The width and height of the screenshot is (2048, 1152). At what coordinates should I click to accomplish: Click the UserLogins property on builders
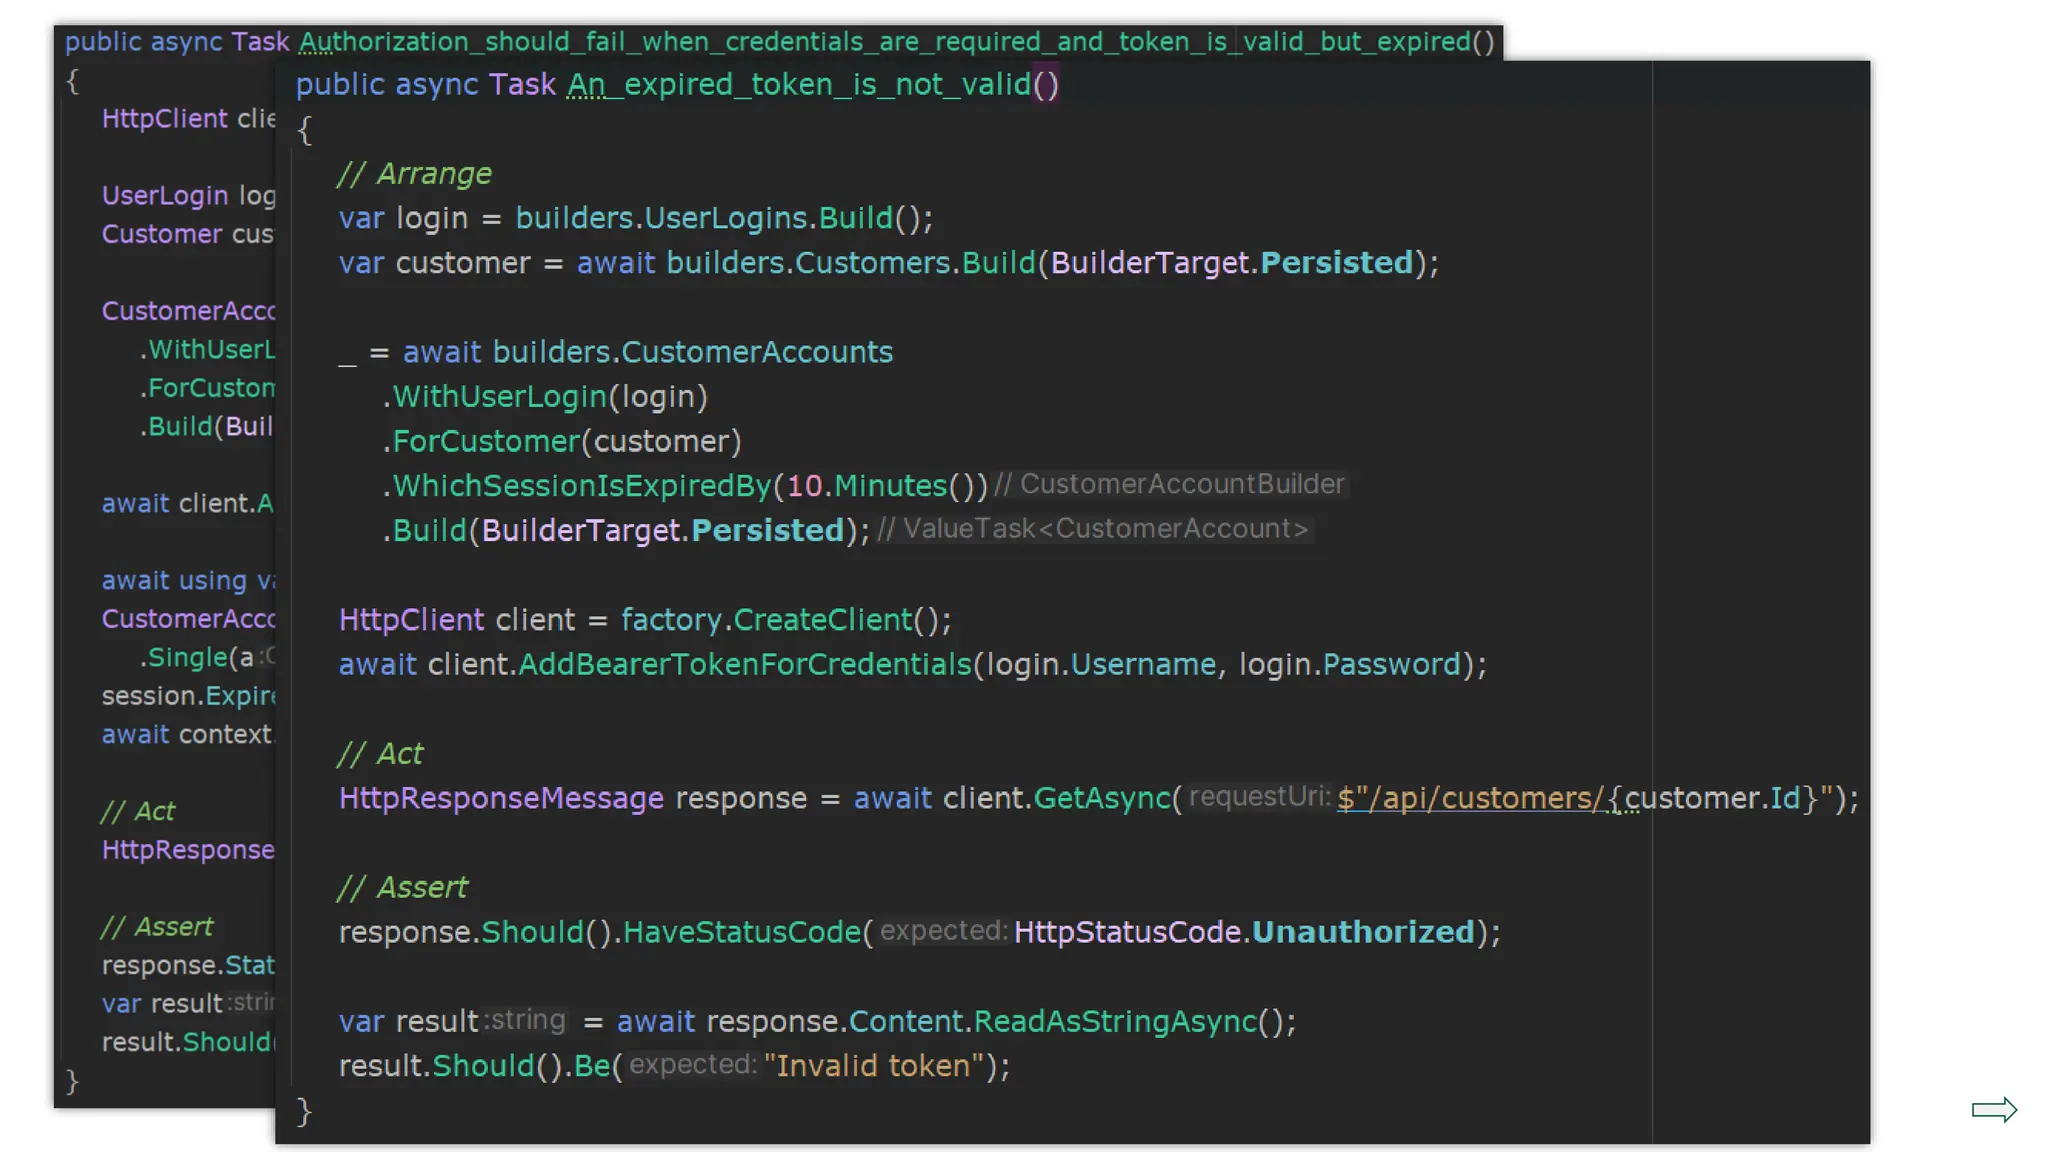tap(725, 218)
